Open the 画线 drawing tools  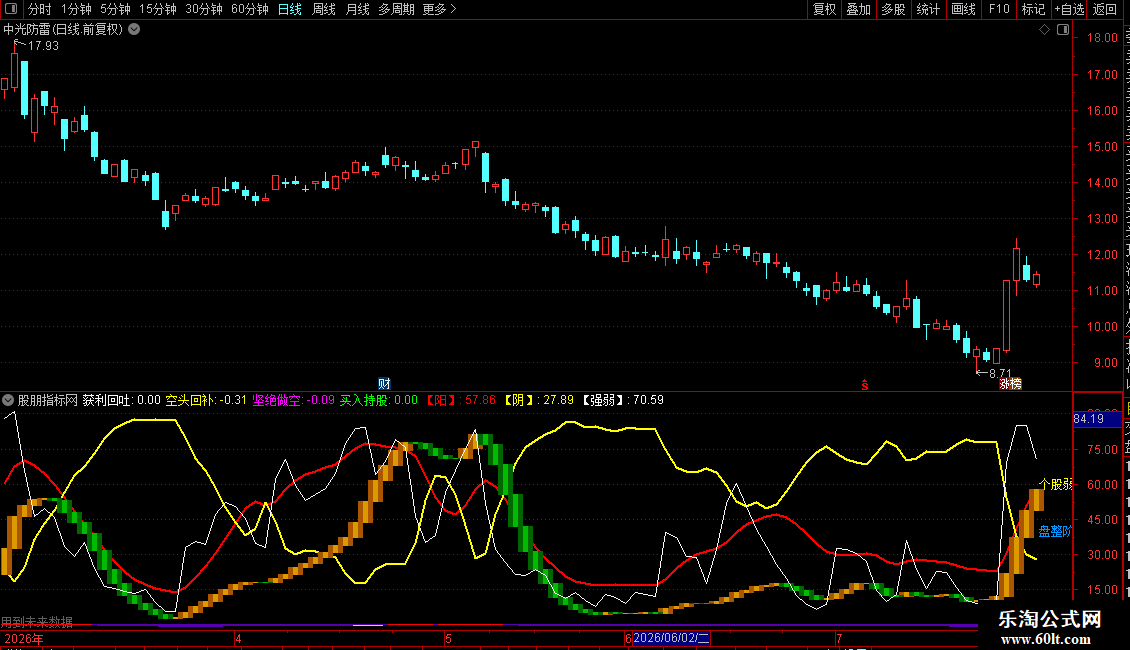click(964, 9)
